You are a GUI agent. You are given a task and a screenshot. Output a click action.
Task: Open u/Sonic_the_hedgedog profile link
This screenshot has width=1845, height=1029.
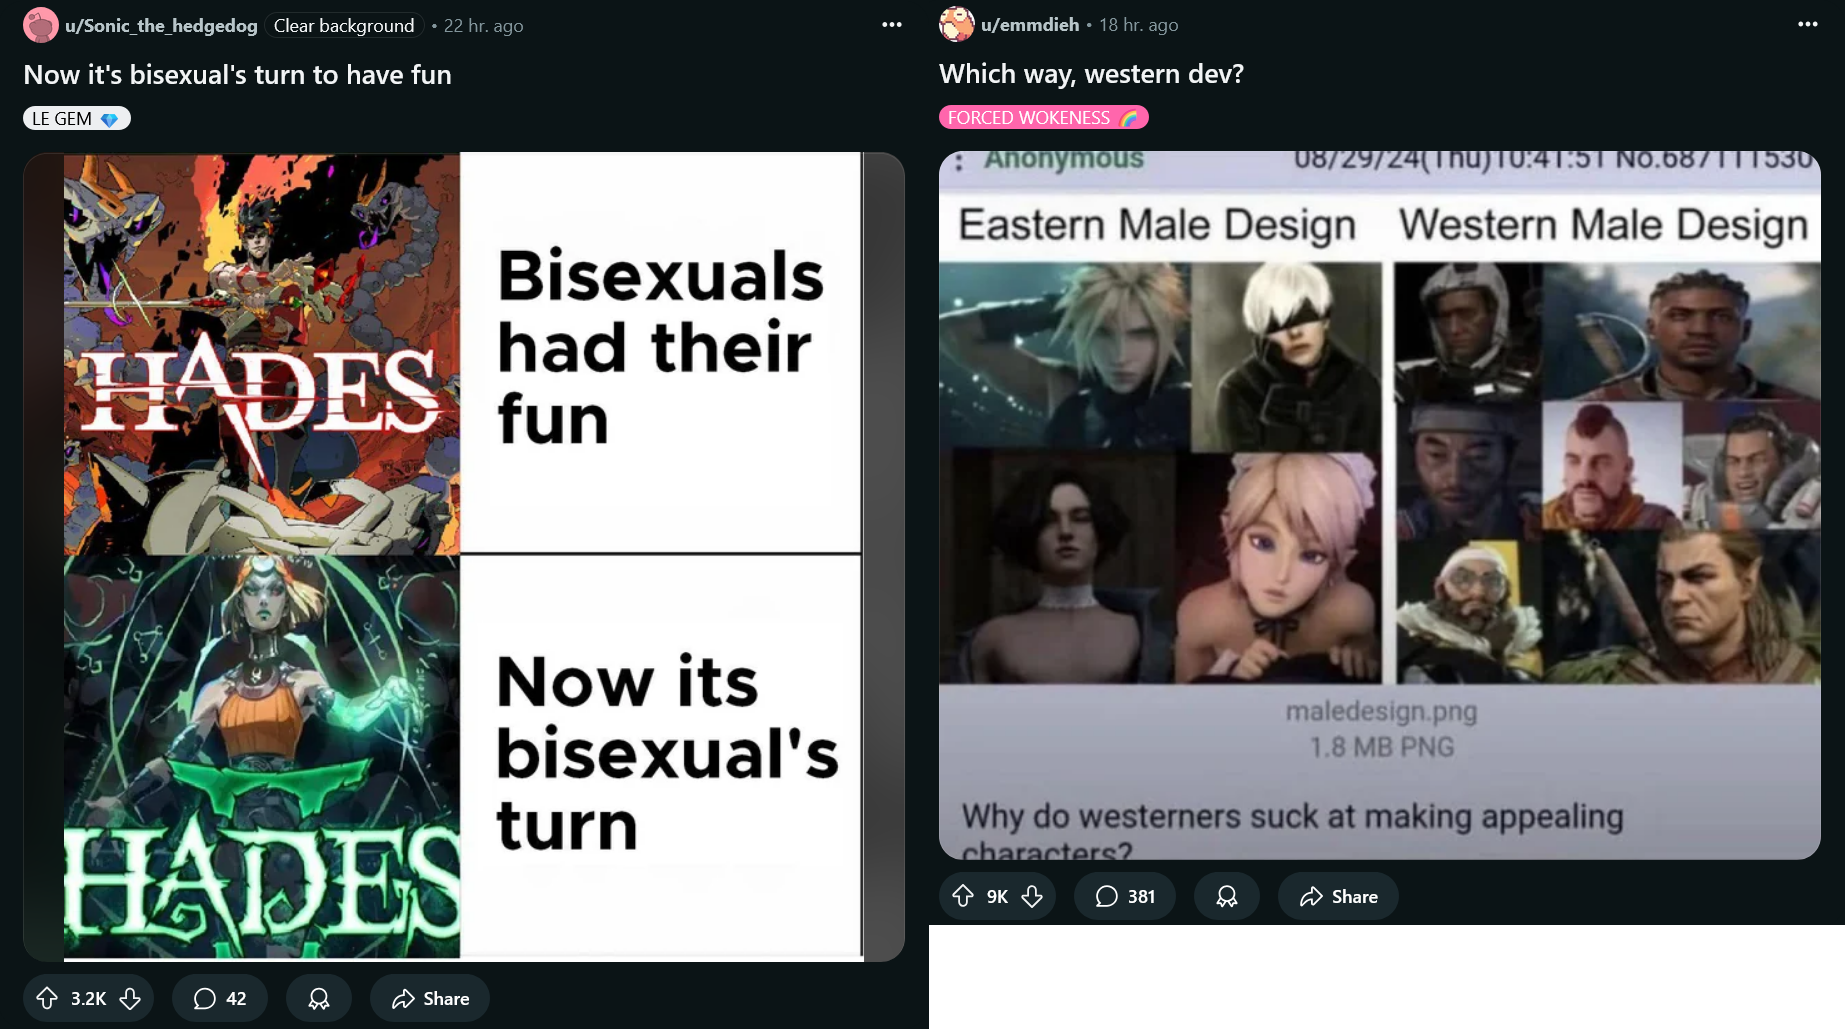[161, 25]
